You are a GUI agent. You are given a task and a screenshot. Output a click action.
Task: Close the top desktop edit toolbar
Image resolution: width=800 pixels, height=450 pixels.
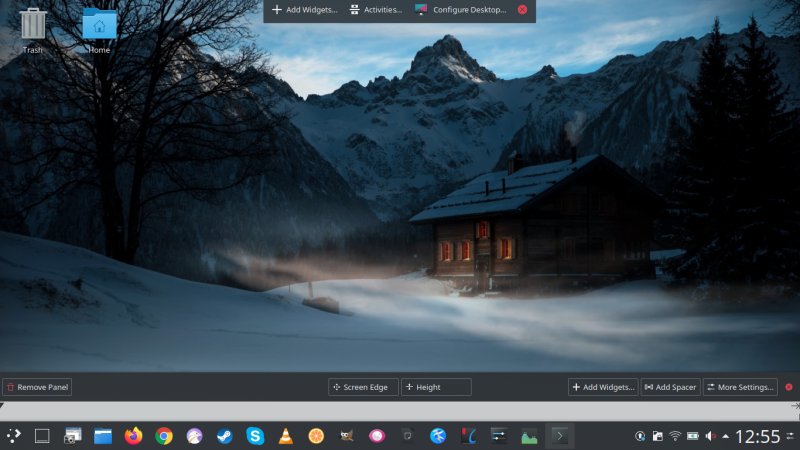(x=522, y=10)
